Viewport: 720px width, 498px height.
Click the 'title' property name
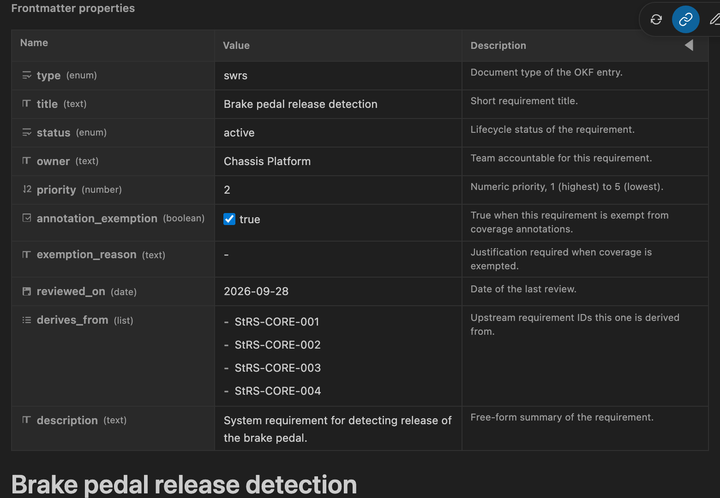(x=47, y=104)
